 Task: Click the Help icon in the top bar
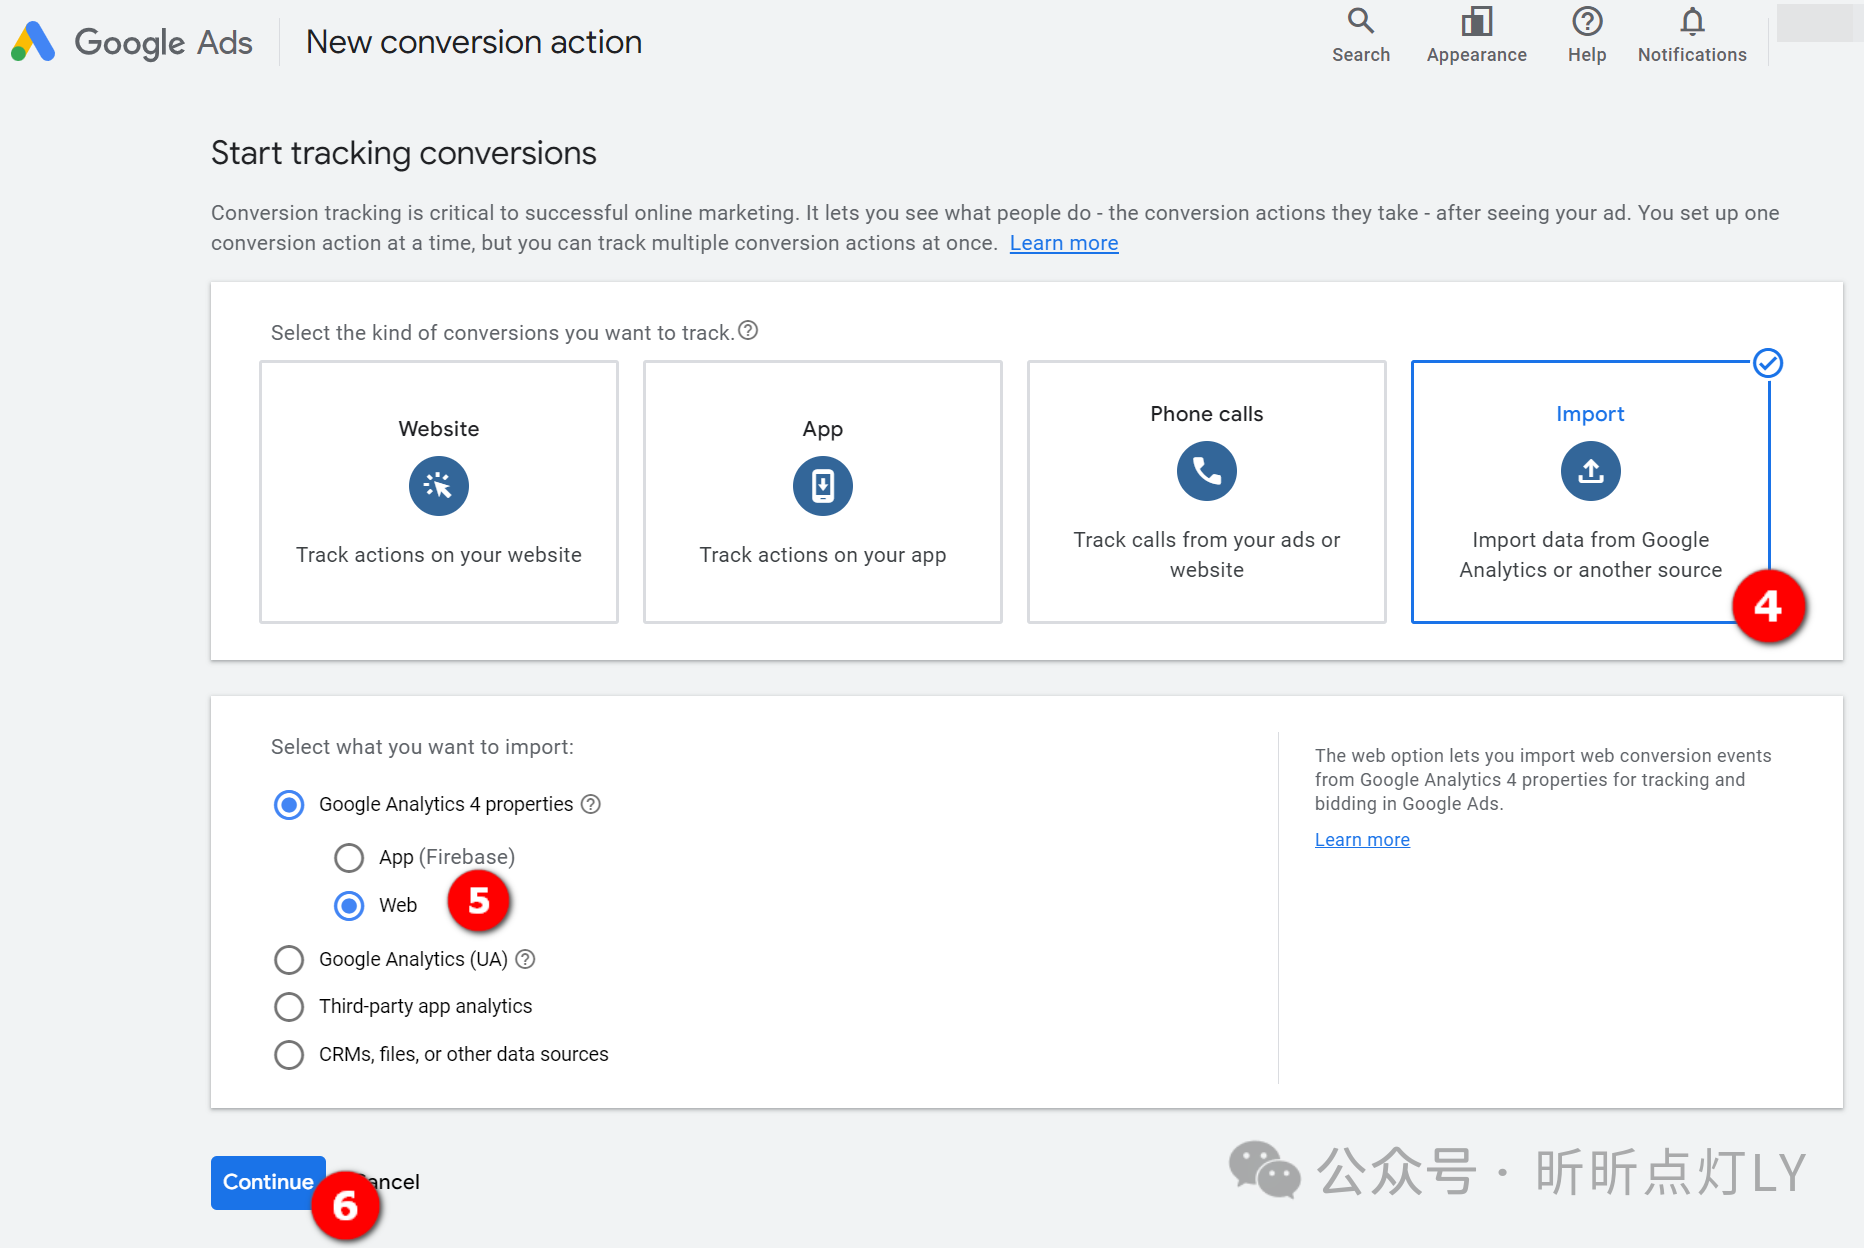1586,21
